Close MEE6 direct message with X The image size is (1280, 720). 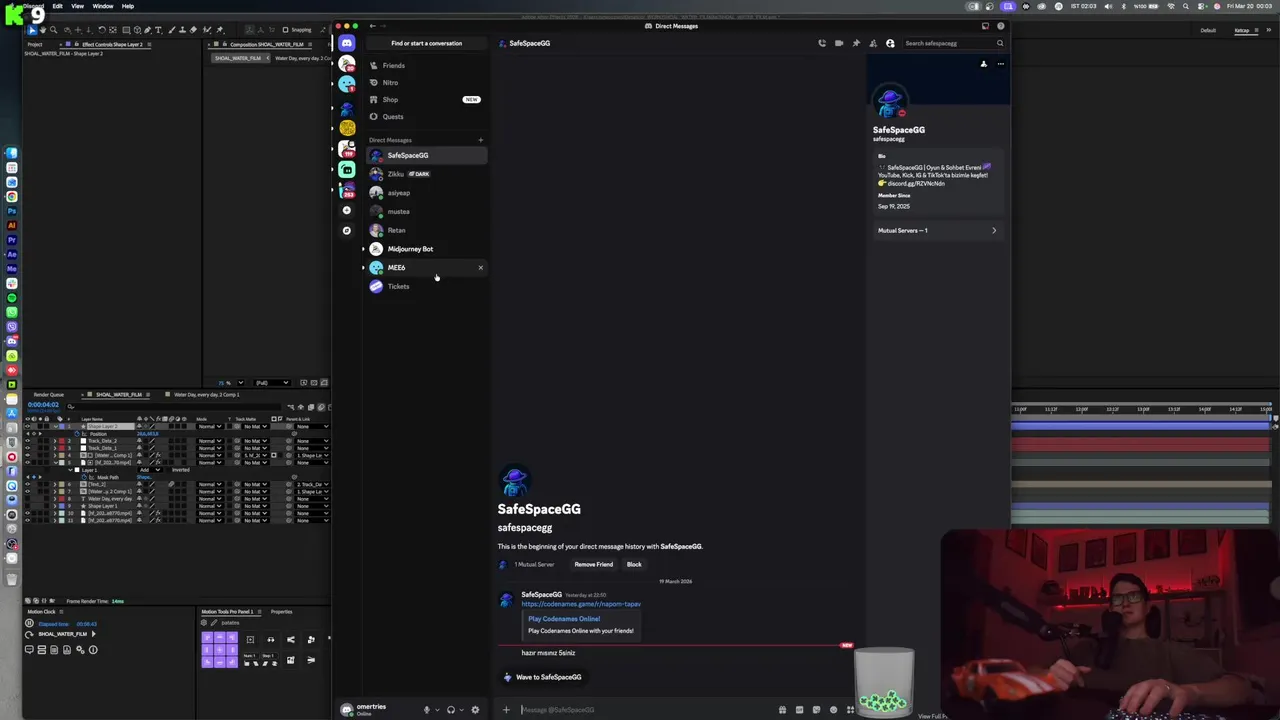click(480, 267)
